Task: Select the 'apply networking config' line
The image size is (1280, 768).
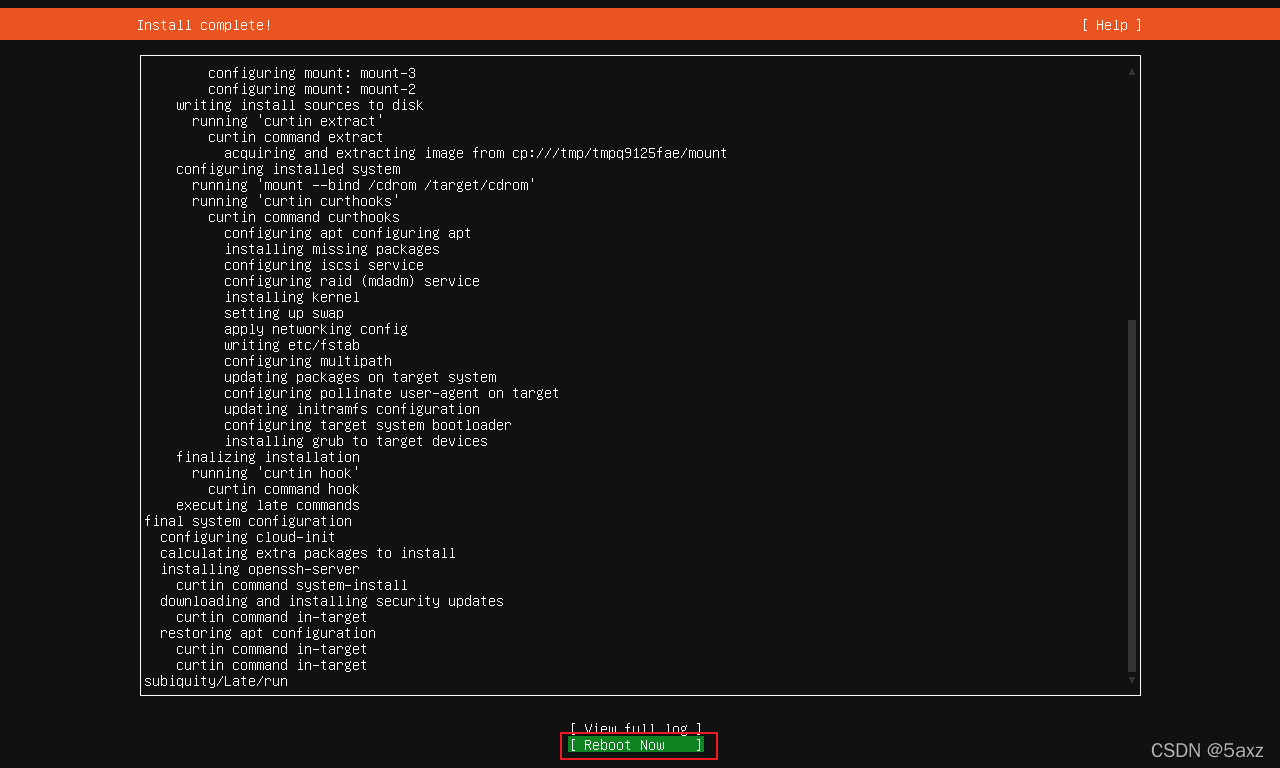Action: click(316, 329)
